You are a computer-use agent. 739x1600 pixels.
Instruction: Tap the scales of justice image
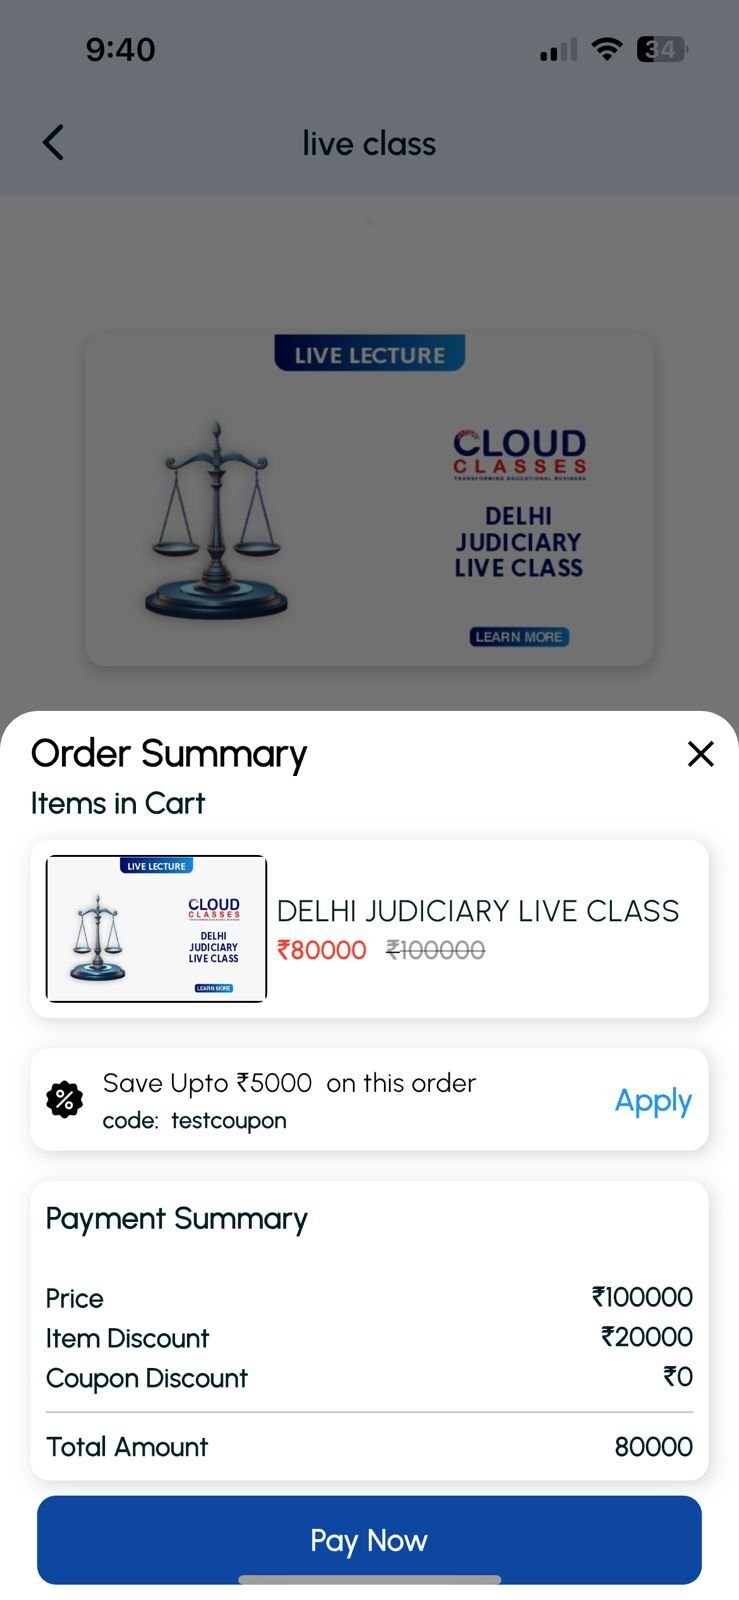(216, 520)
